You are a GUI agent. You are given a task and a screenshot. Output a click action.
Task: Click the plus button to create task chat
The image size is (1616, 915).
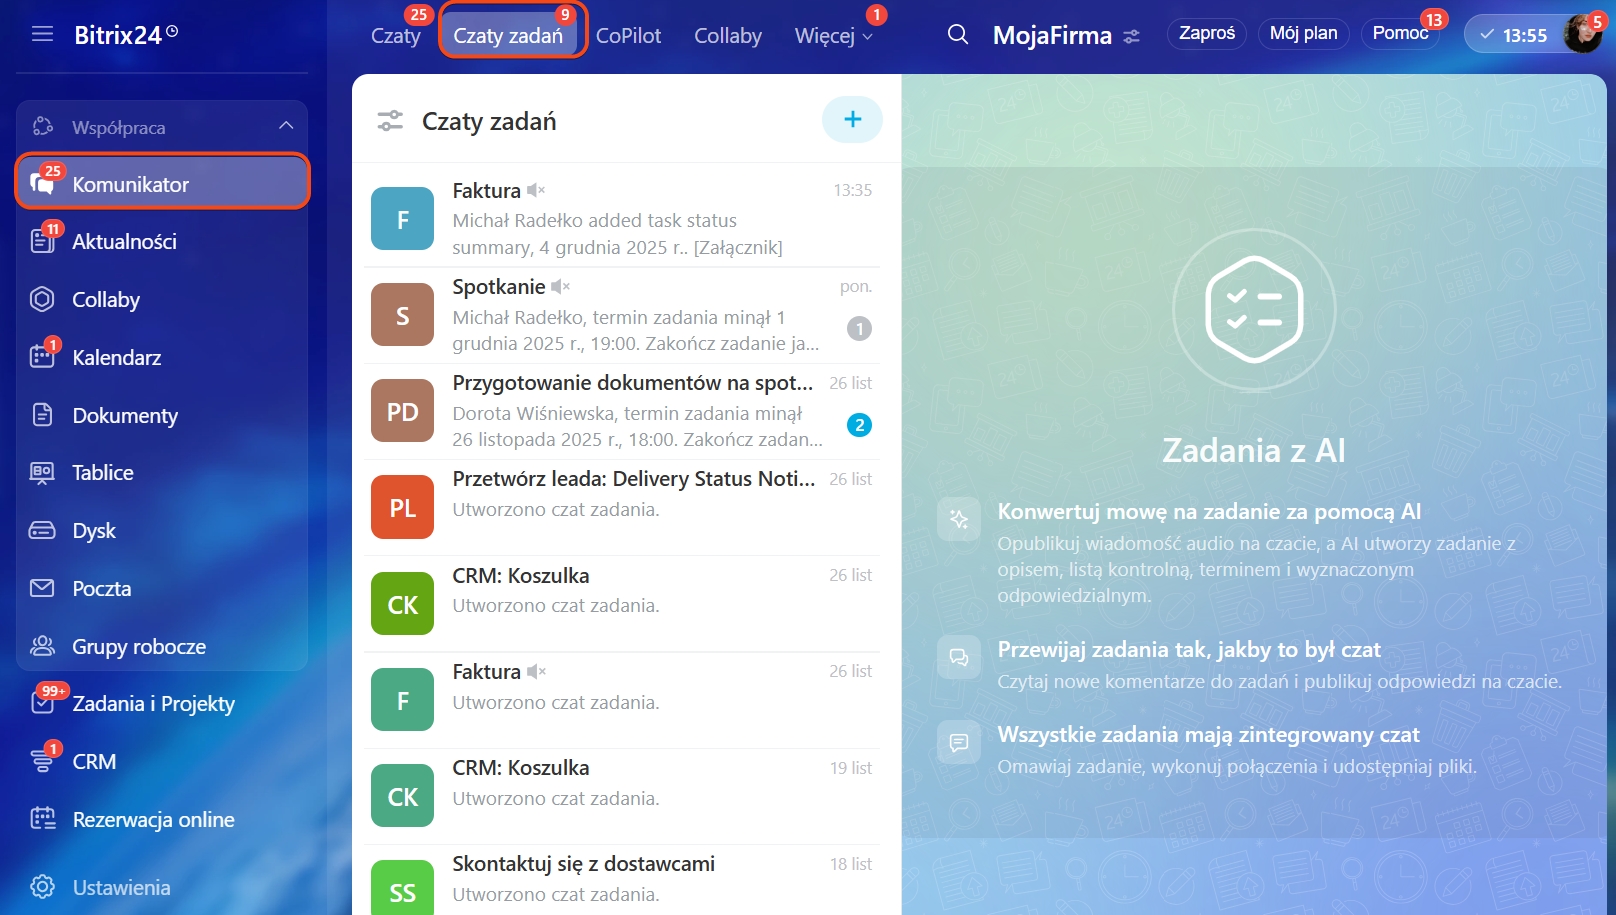[852, 120]
